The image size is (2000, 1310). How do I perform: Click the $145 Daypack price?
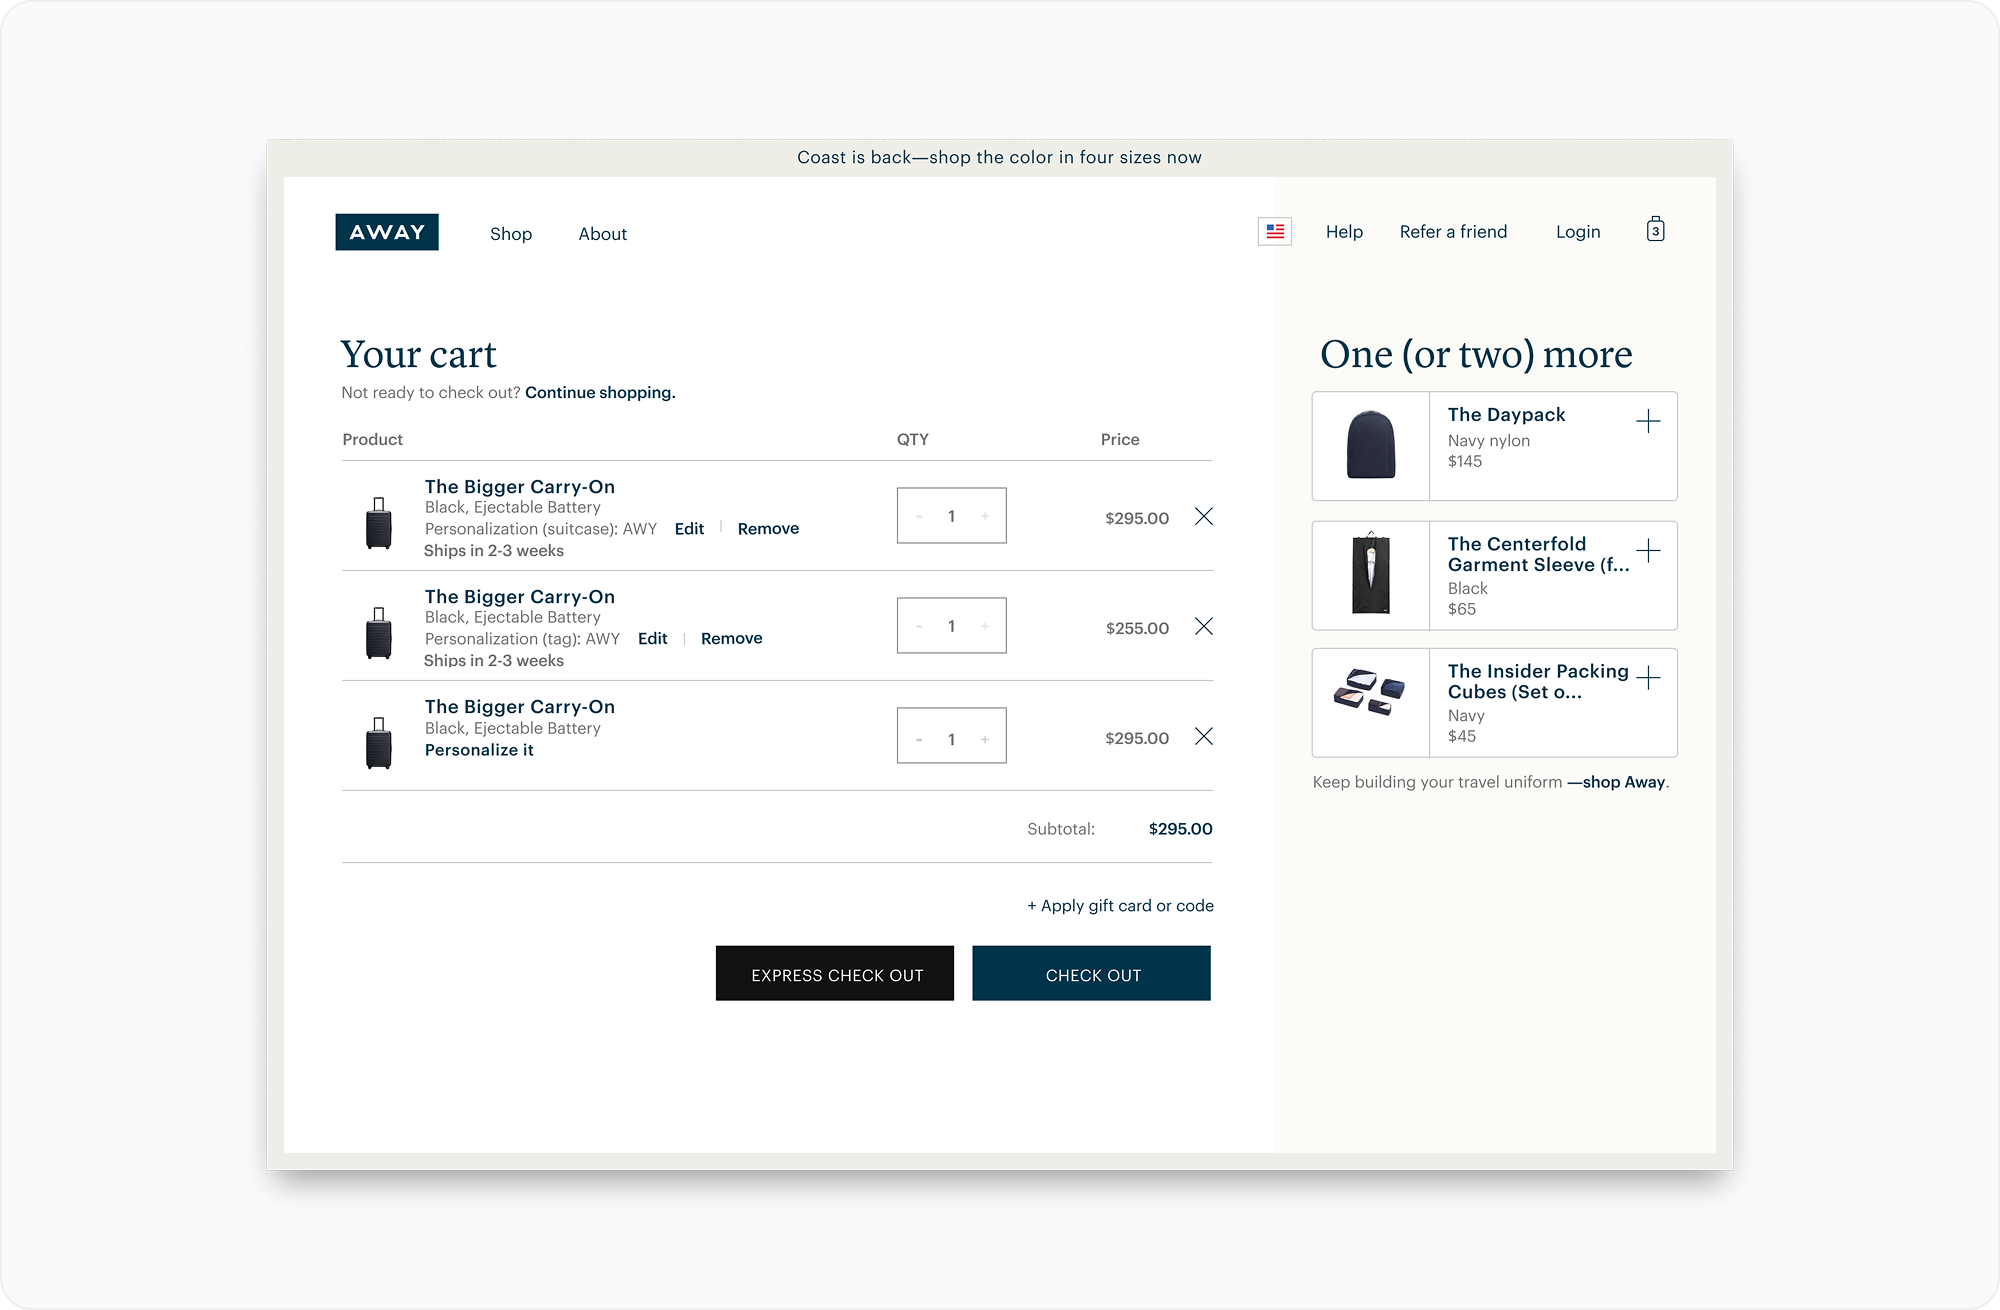1465,461
